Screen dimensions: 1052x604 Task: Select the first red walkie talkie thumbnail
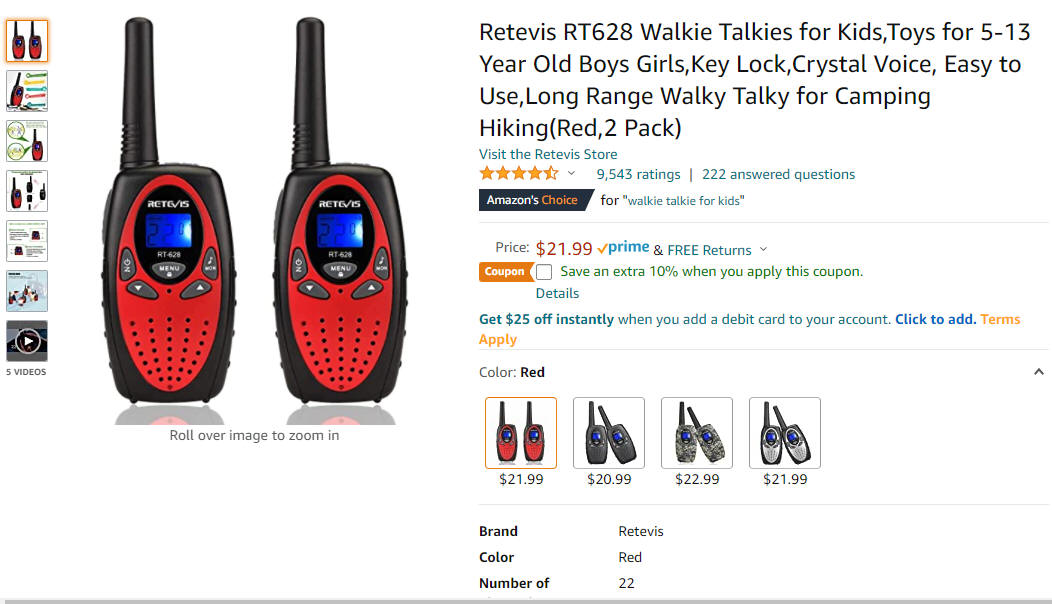pos(27,41)
